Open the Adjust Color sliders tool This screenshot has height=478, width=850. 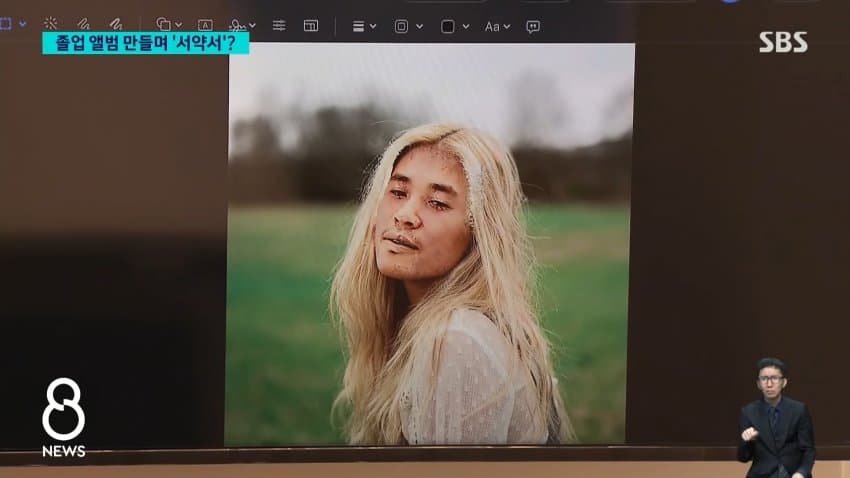pos(279,25)
